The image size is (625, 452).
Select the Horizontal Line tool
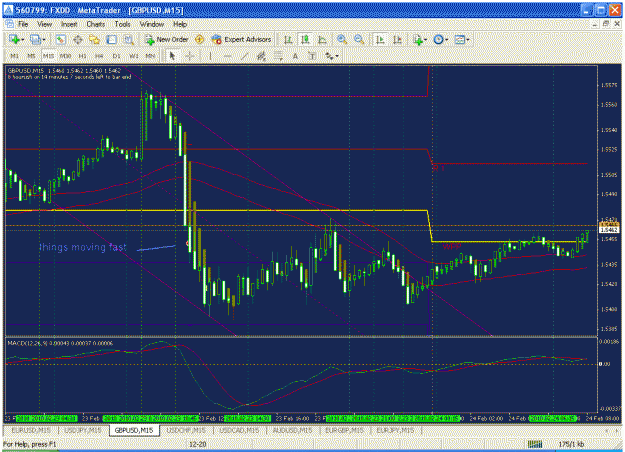(228, 56)
